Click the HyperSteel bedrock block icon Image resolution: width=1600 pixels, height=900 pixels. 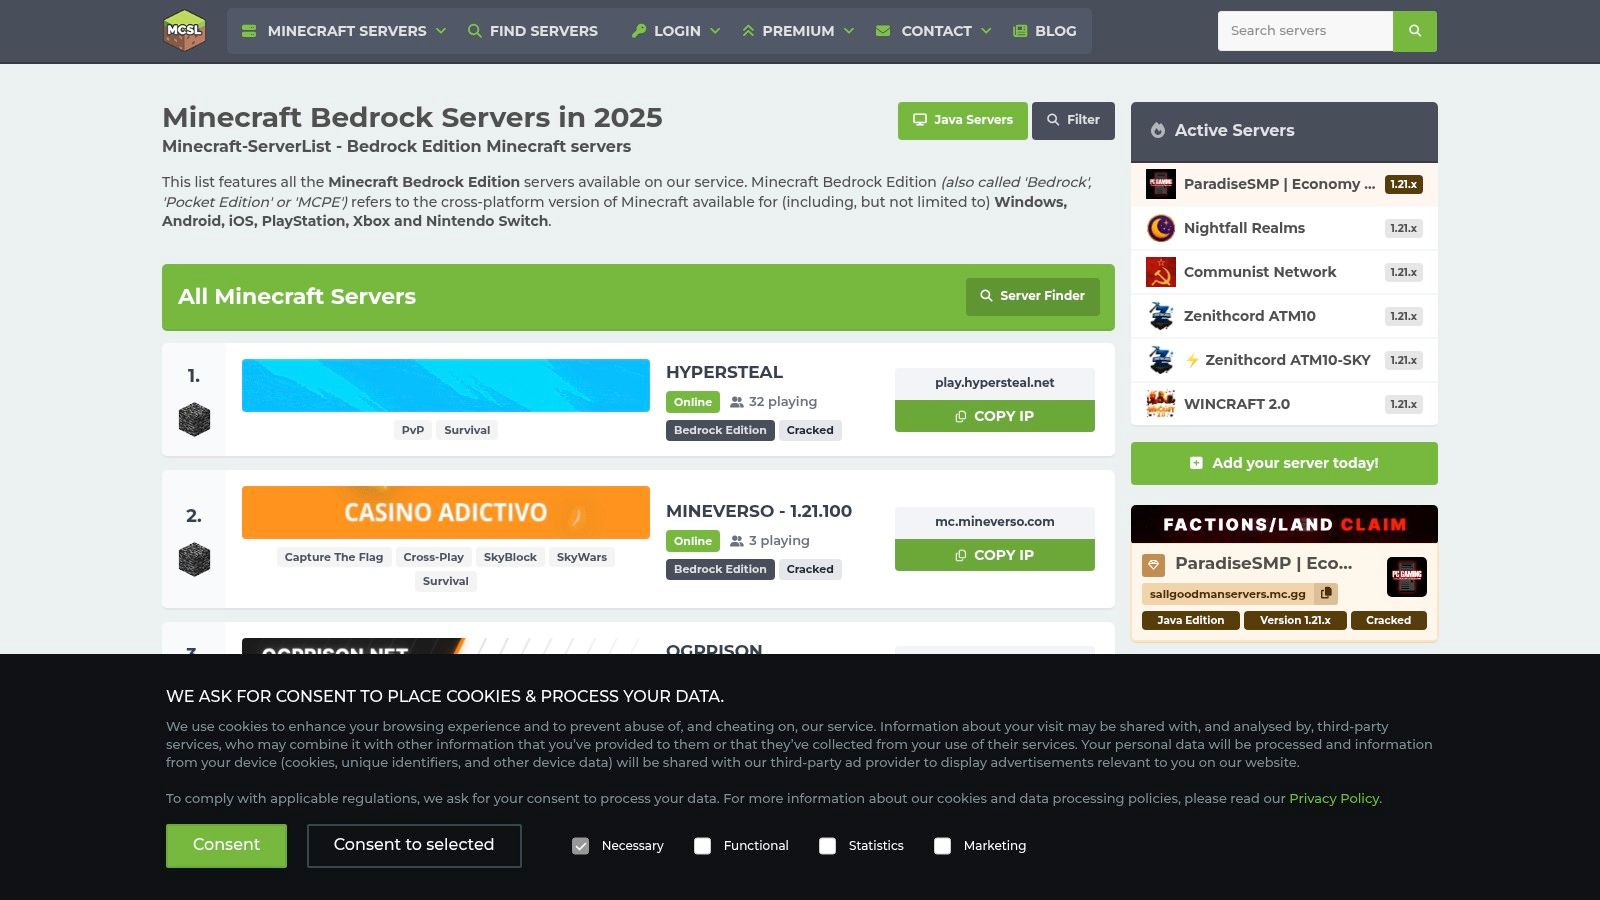point(194,419)
